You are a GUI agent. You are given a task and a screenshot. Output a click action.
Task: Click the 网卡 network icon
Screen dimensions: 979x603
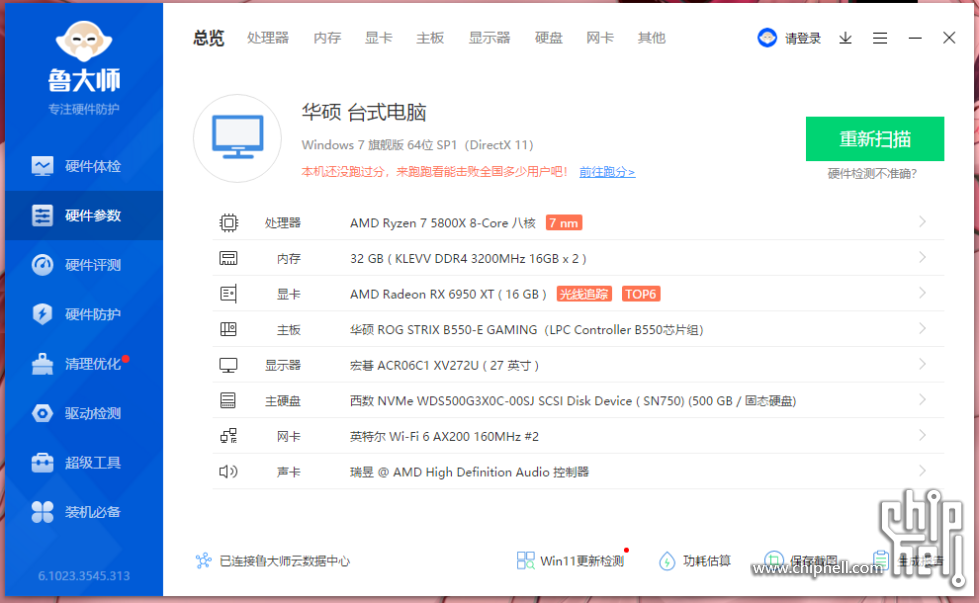click(x=229, y=436)
